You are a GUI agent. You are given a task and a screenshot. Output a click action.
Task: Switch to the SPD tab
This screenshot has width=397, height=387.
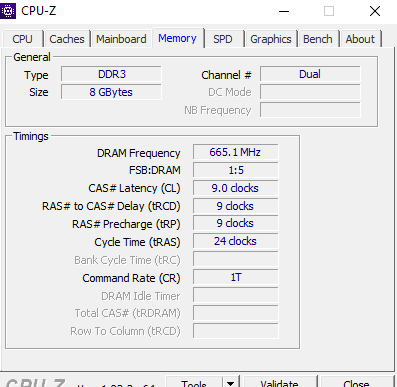(x=223, y=39)
